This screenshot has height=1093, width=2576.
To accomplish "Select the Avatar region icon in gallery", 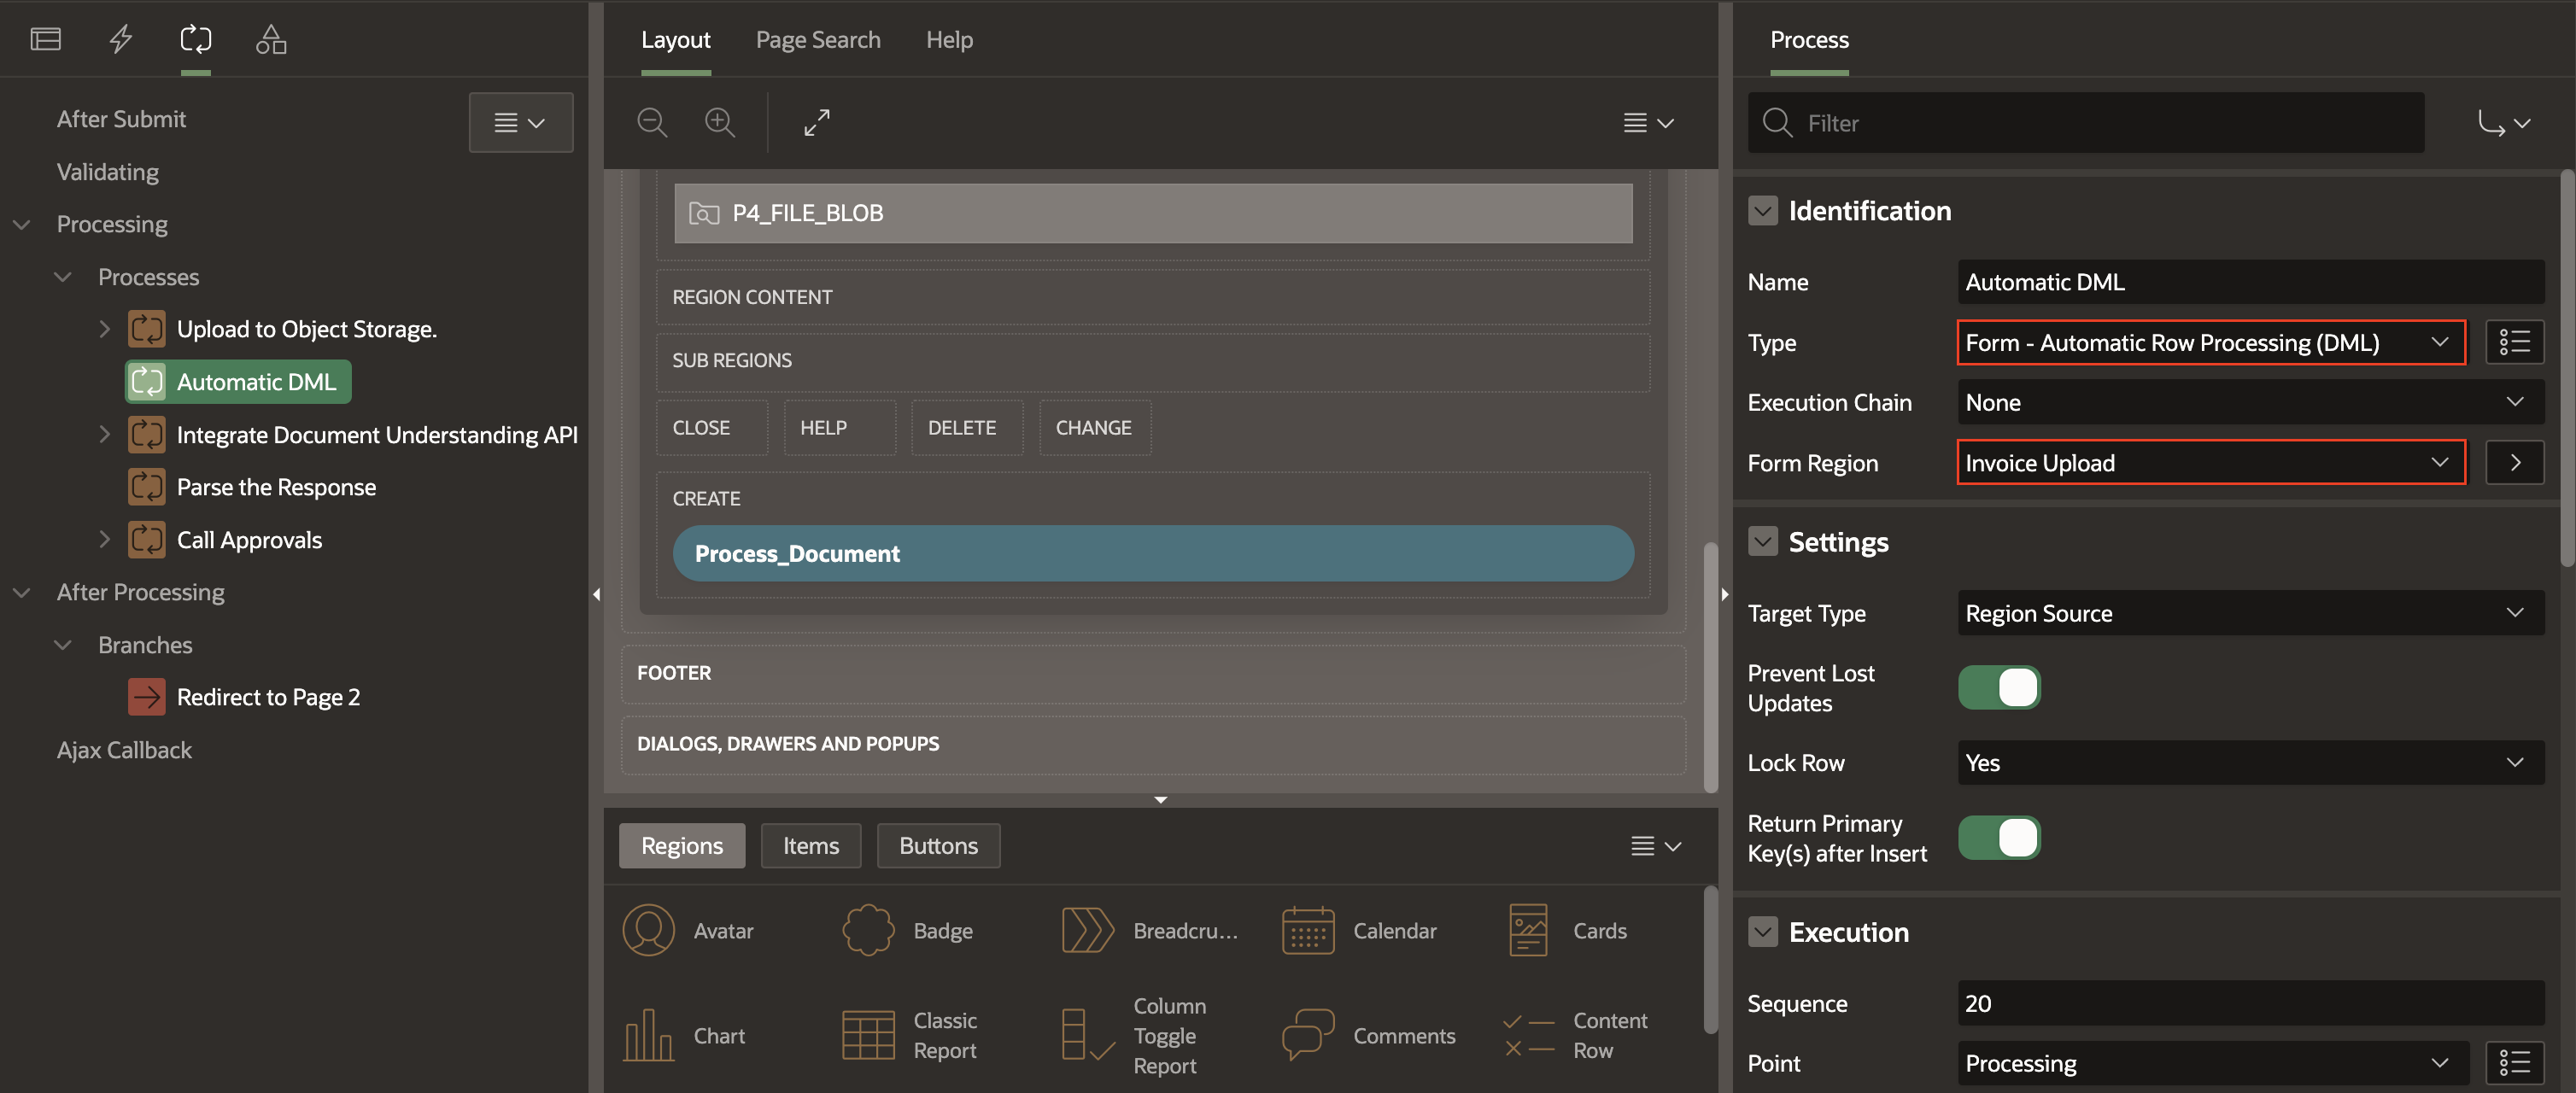I will coord(649,930).
